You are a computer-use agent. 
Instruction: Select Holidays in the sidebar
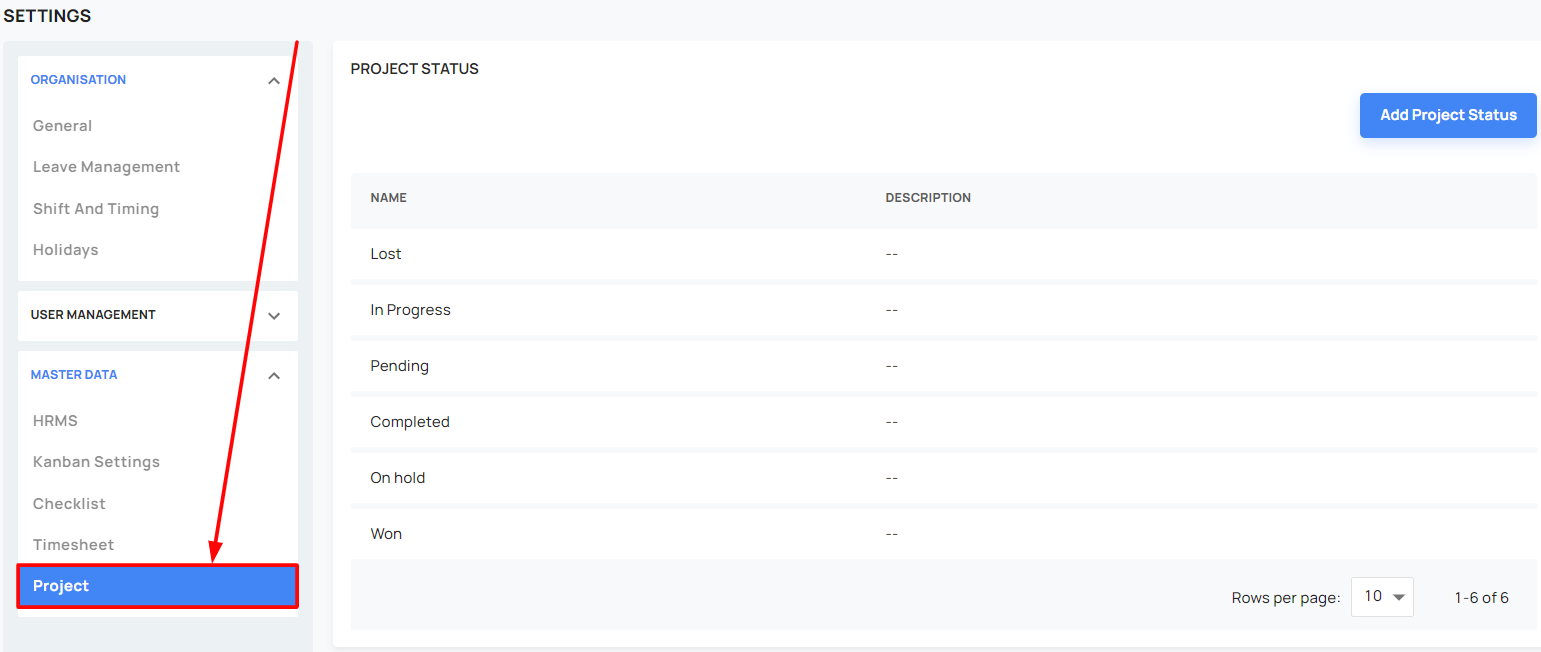66,250
